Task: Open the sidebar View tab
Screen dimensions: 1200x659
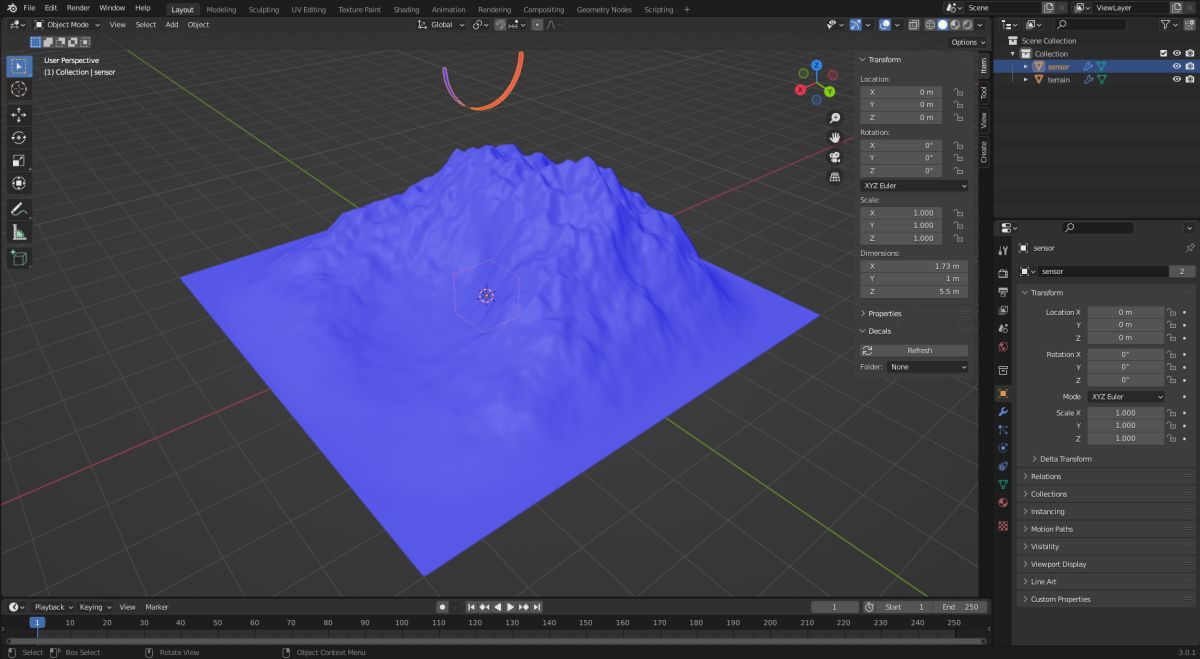Action: click(983, 121)
